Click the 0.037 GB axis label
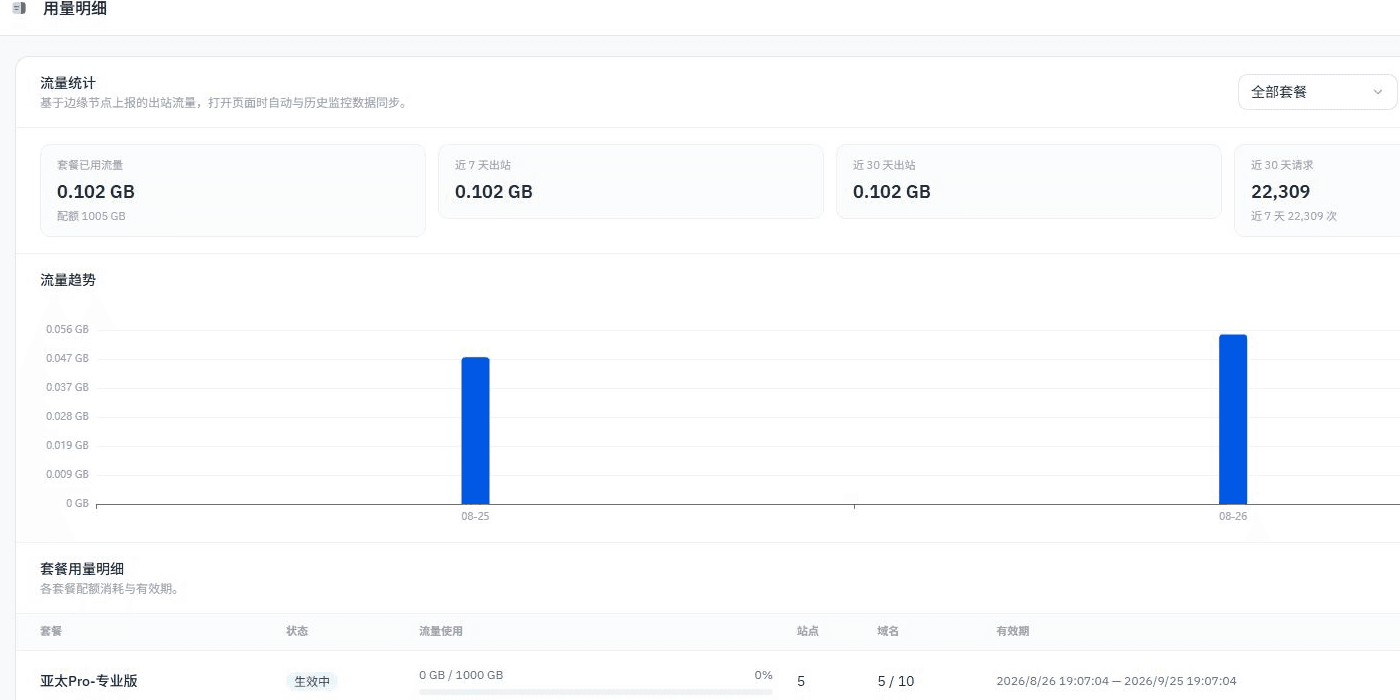 (x=67, y=387)
